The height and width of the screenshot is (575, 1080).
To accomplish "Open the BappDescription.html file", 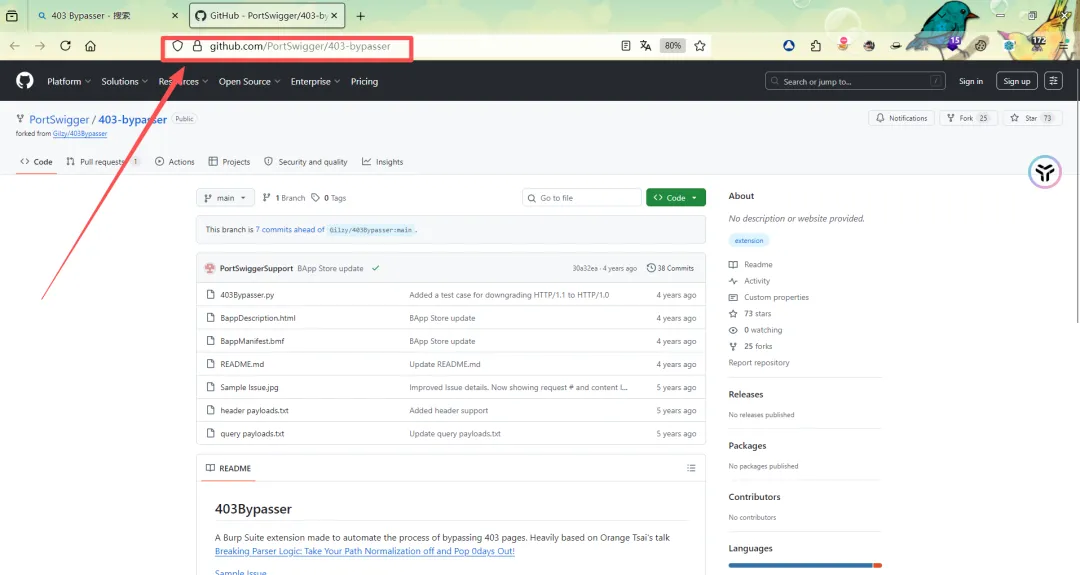I will (258, 318).
